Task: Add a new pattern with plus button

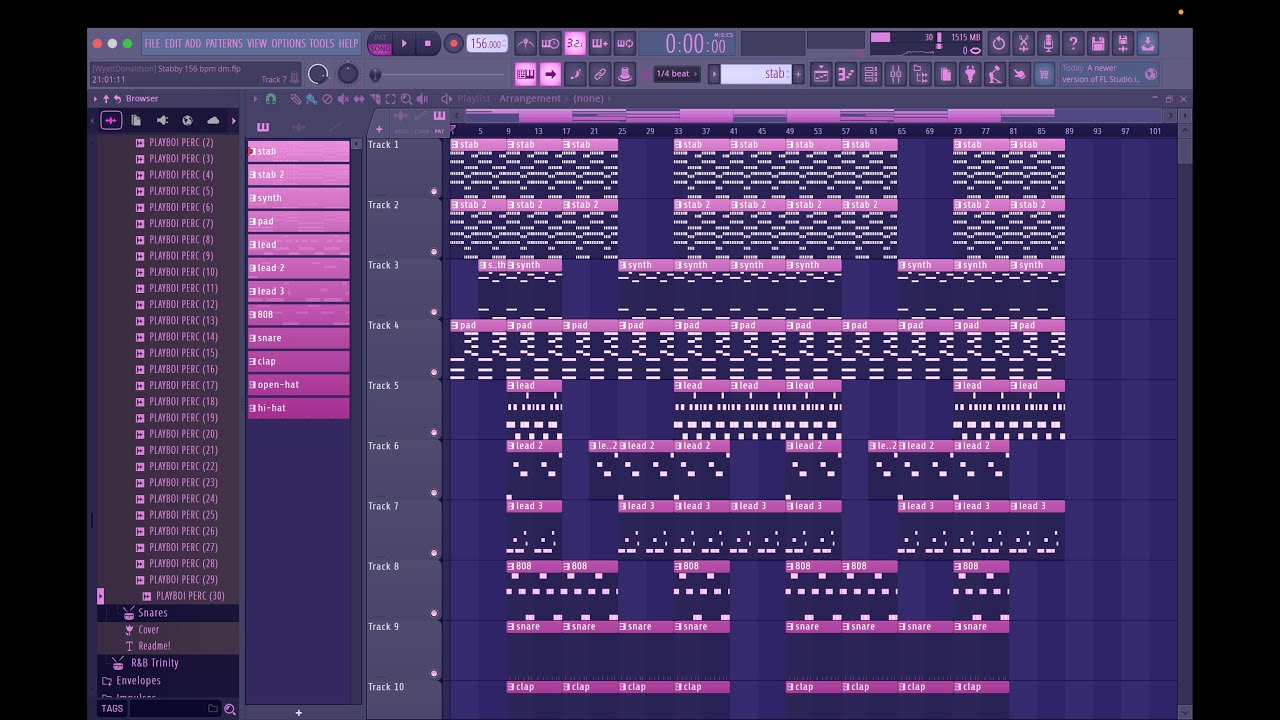Action: click(798, 74)
